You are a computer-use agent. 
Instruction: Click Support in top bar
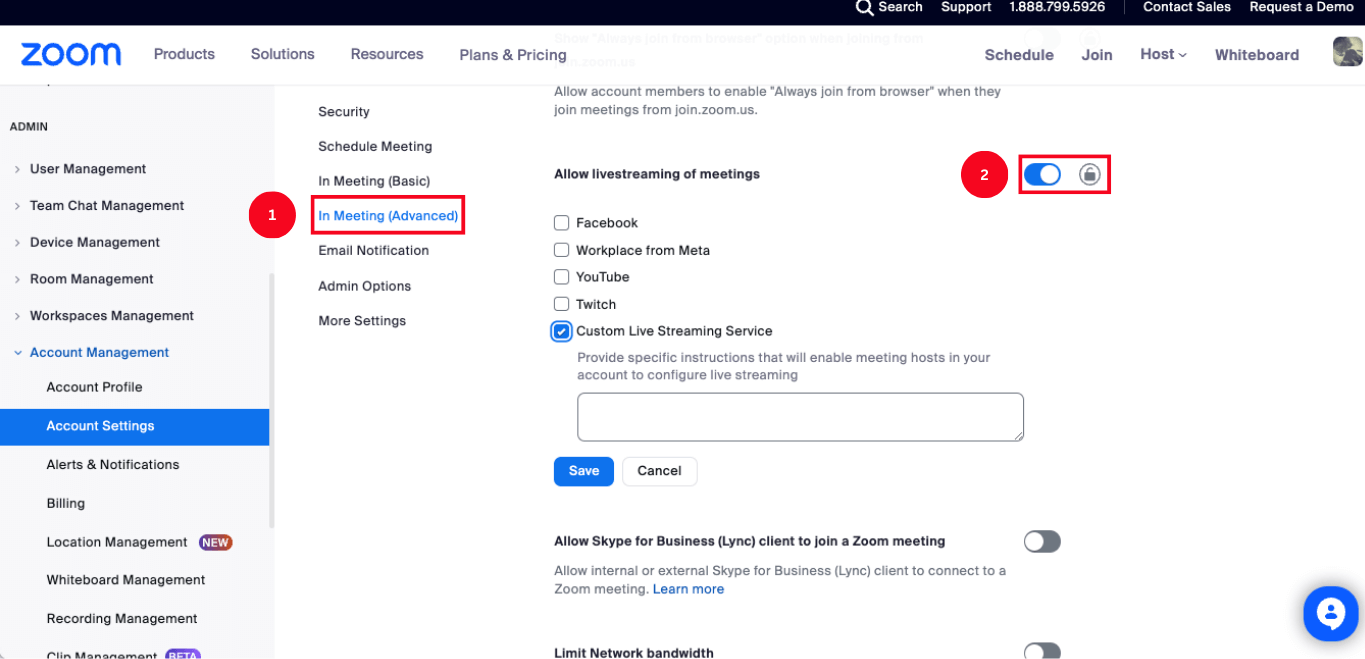tap(966, 7)
